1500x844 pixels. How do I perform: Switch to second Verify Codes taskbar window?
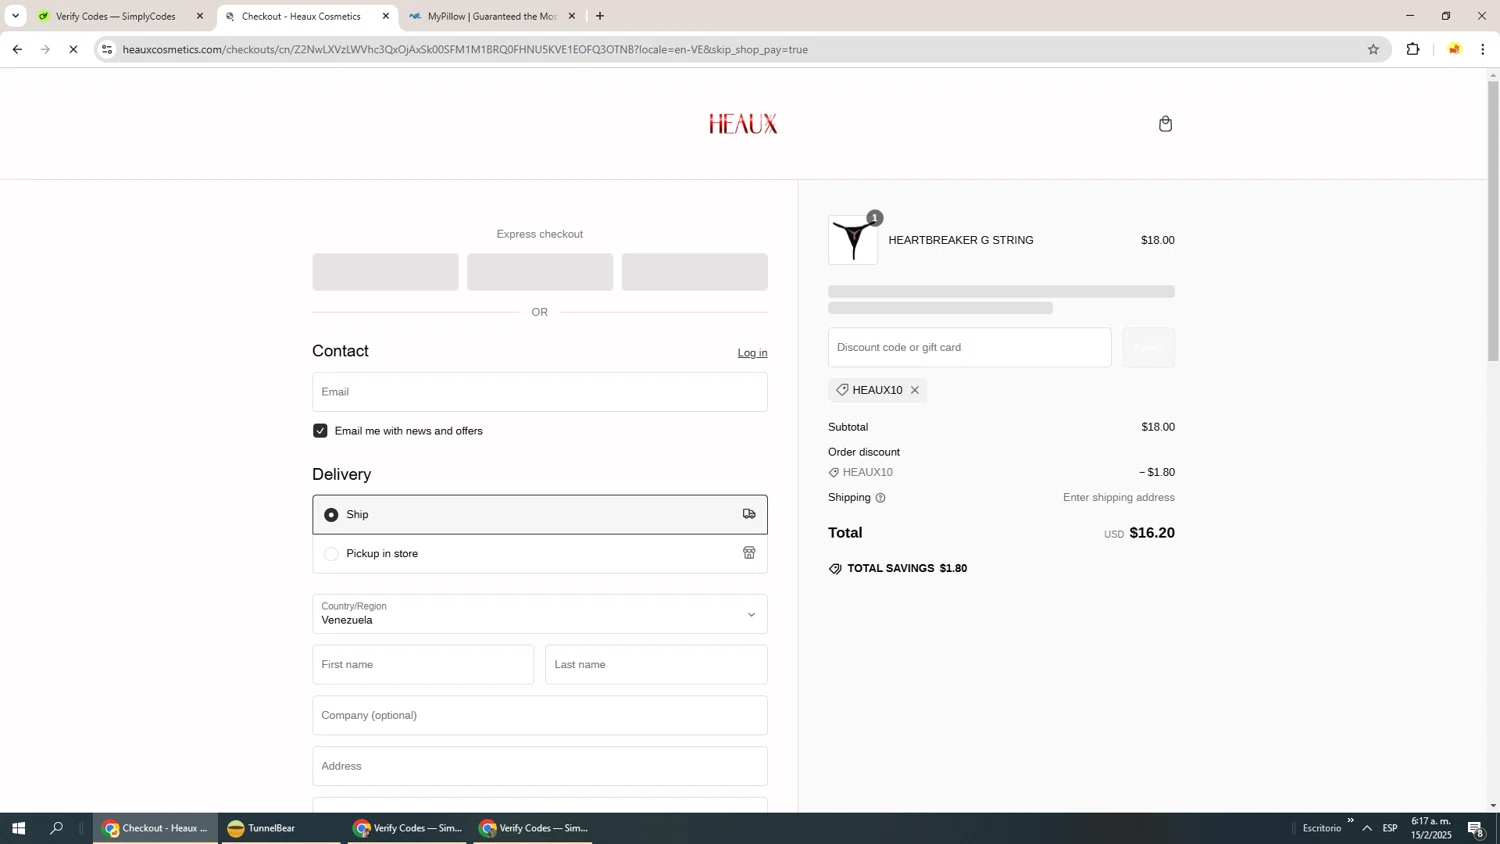click(x=534, y=828)
